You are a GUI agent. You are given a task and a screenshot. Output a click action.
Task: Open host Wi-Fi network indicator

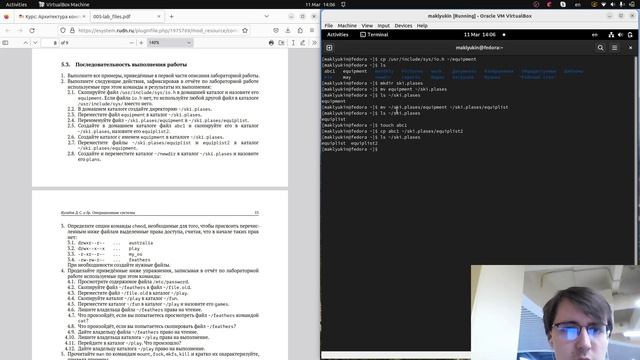click(604, 4)
